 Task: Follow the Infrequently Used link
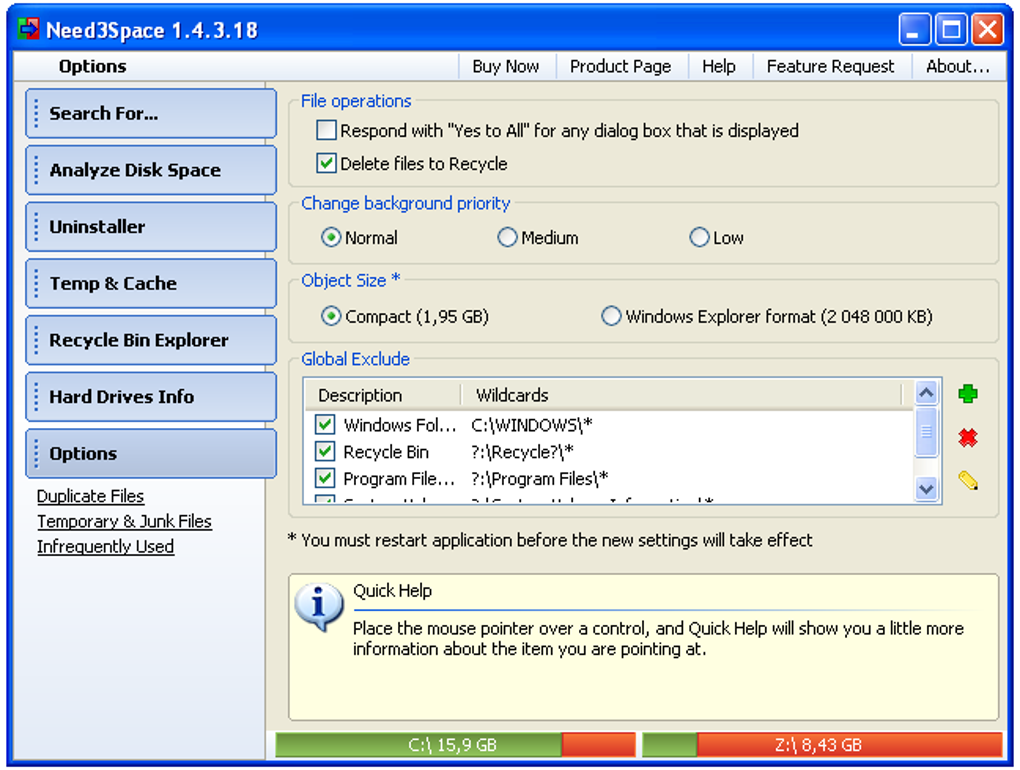click(x=105, y=547)
